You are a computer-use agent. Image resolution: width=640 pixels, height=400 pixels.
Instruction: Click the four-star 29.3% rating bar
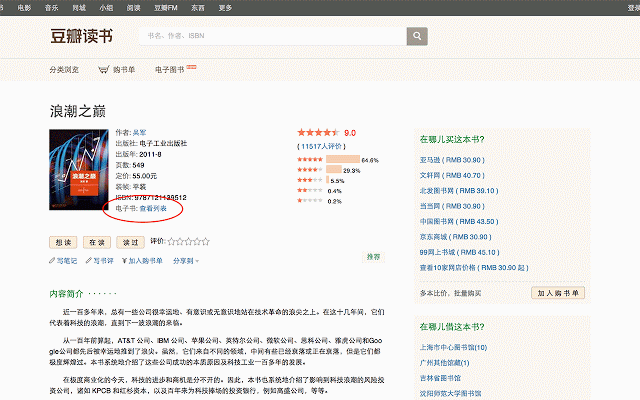(334, 169)
